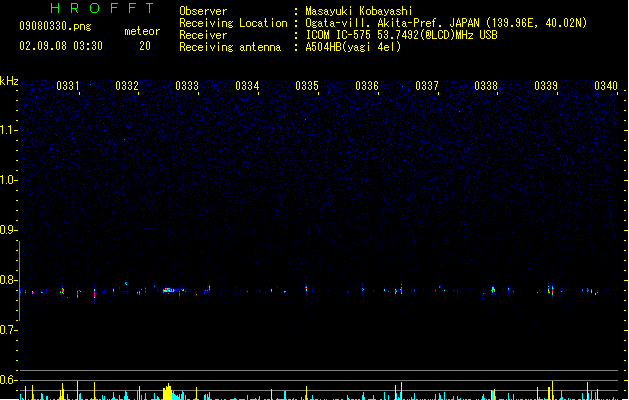Click the 0334 time marker
The width and height of the screenshot is (629, 400).
coord(247,86)
